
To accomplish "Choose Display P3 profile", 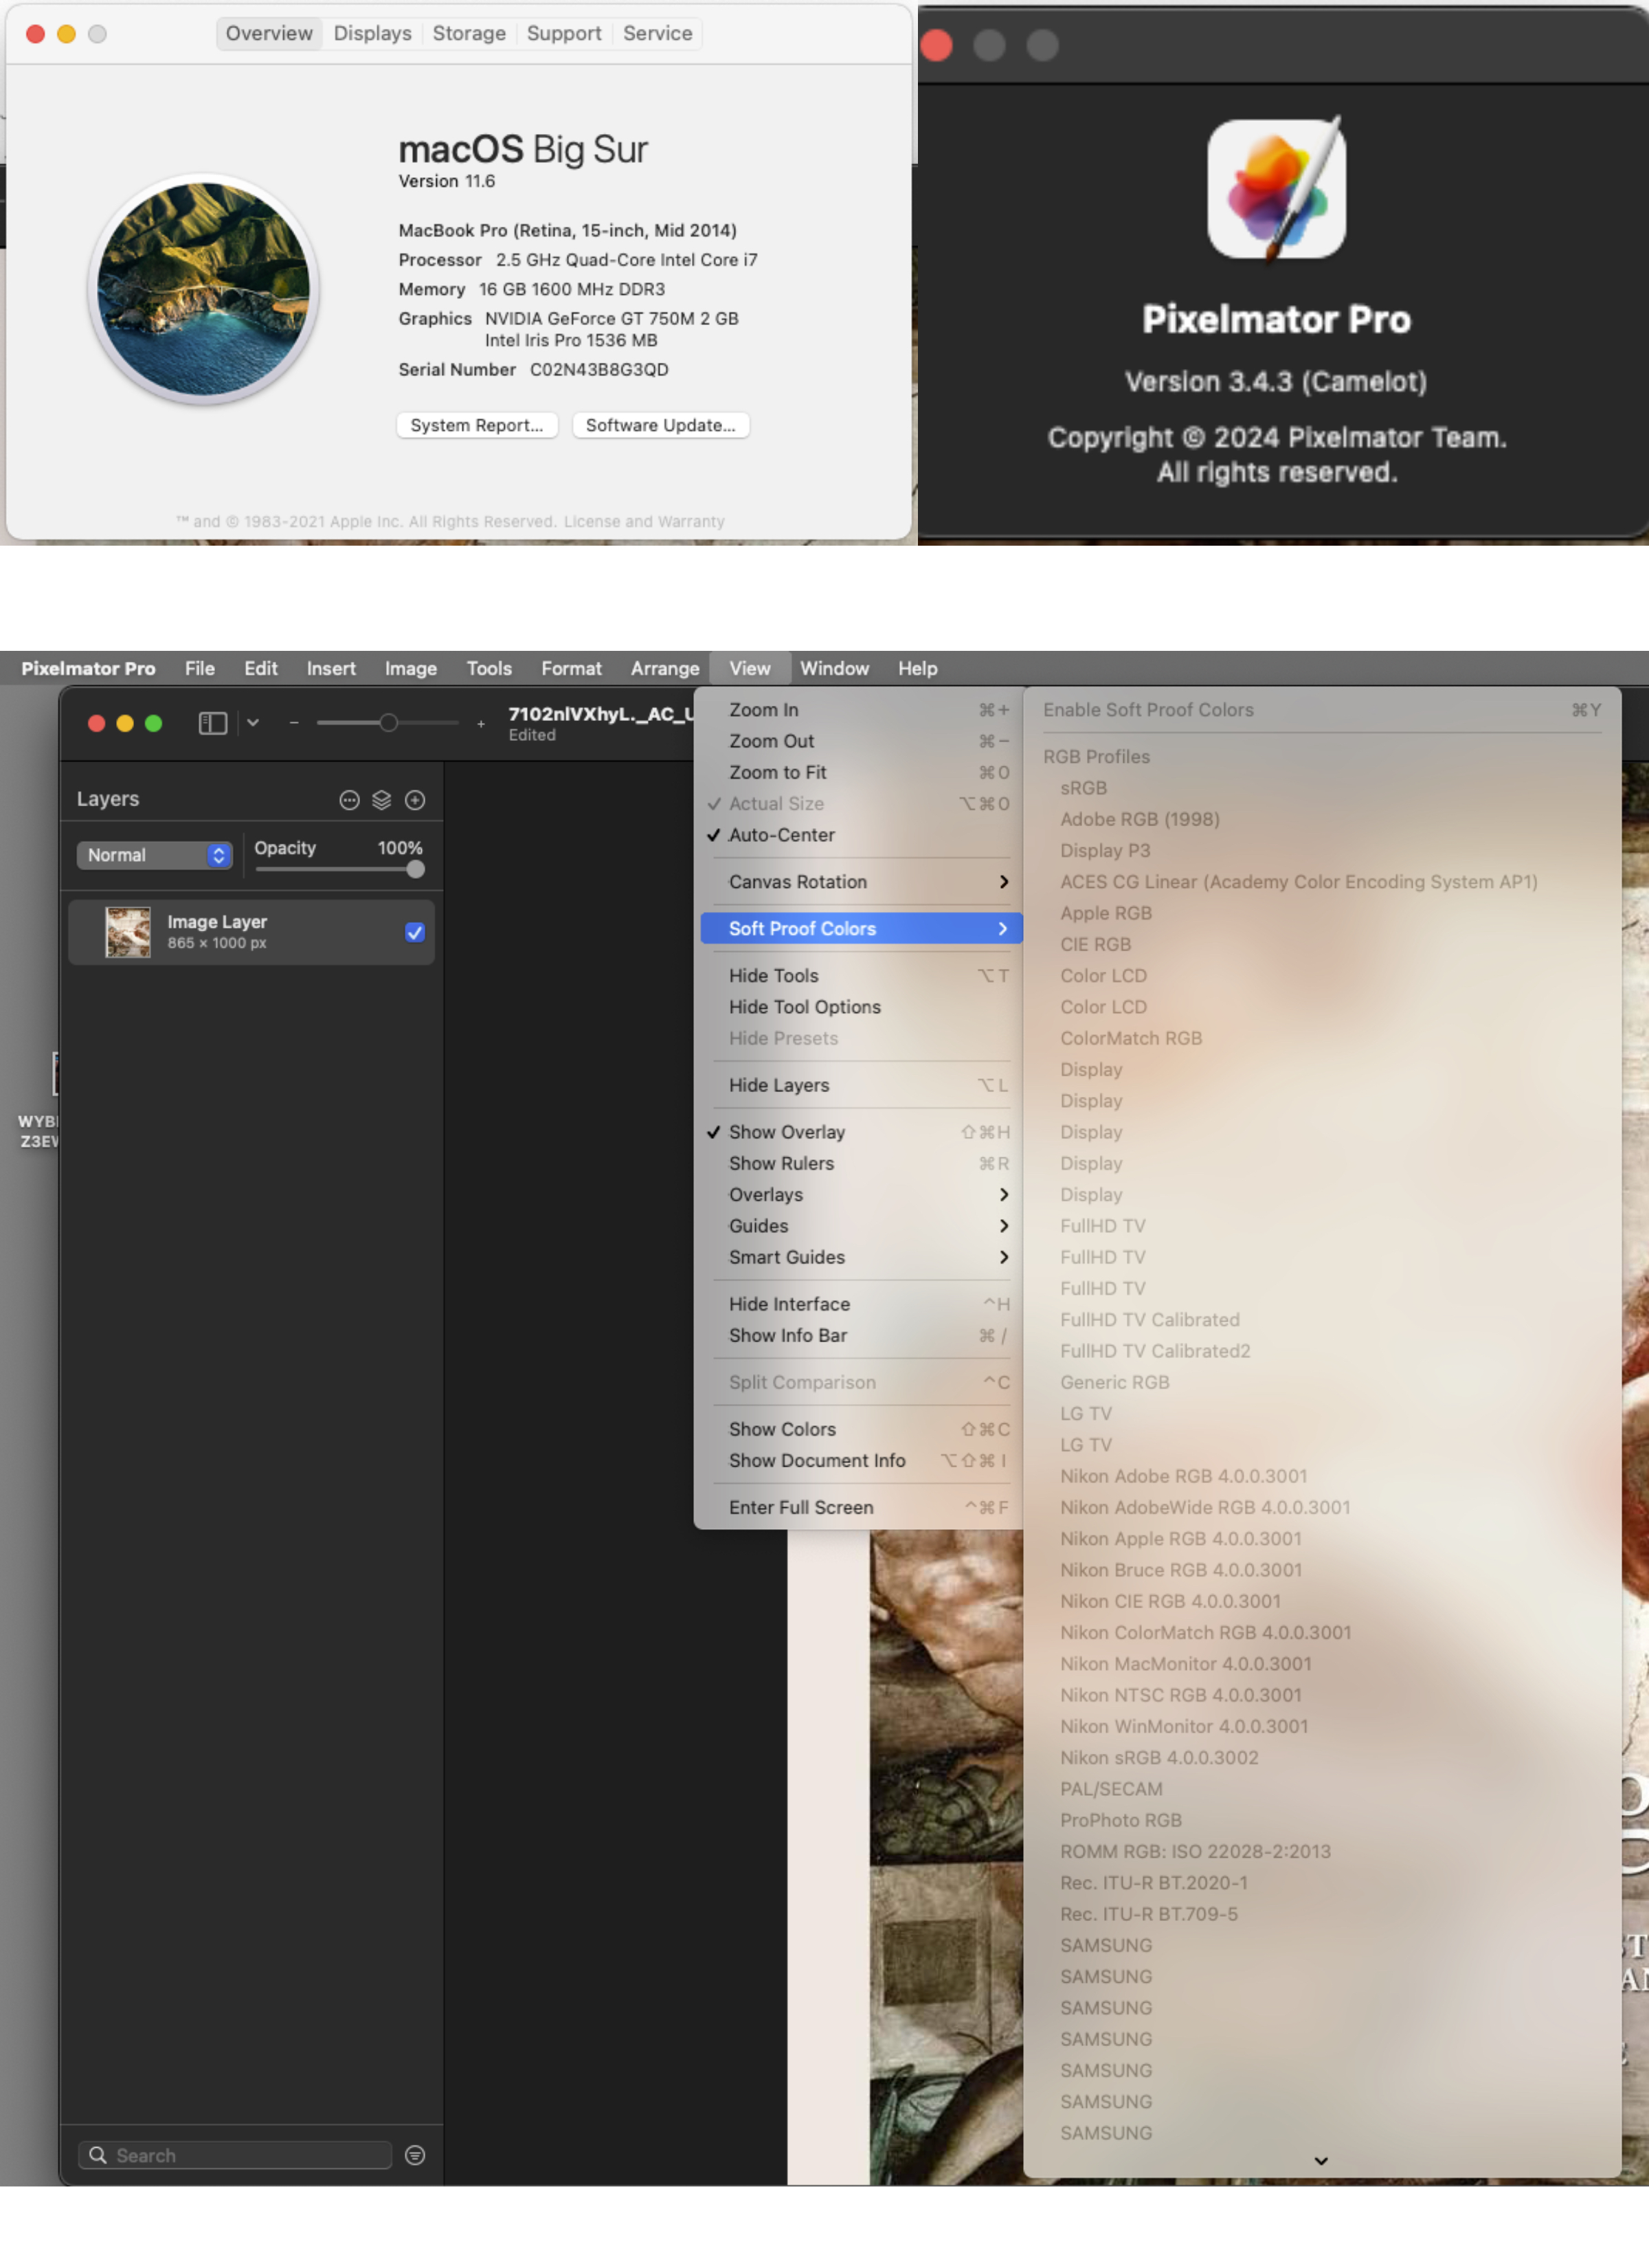I will [x=1322, y=851].
